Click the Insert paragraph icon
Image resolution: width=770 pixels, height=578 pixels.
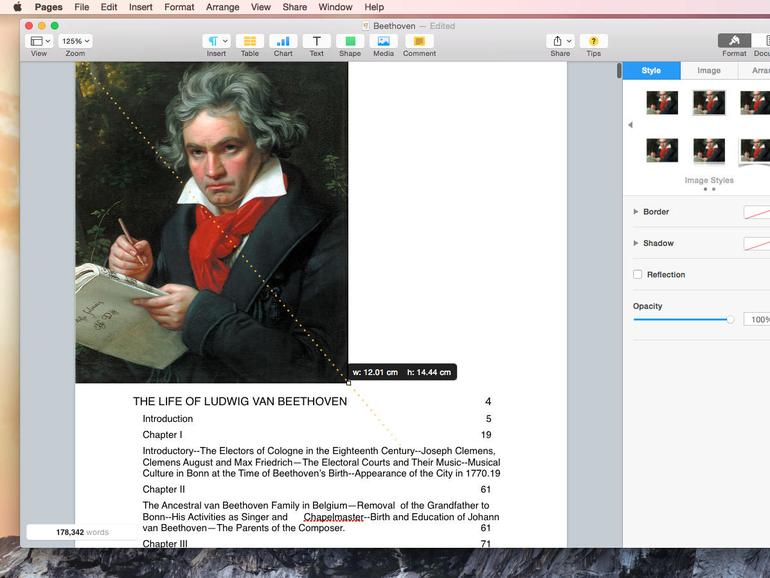[216, 41]
